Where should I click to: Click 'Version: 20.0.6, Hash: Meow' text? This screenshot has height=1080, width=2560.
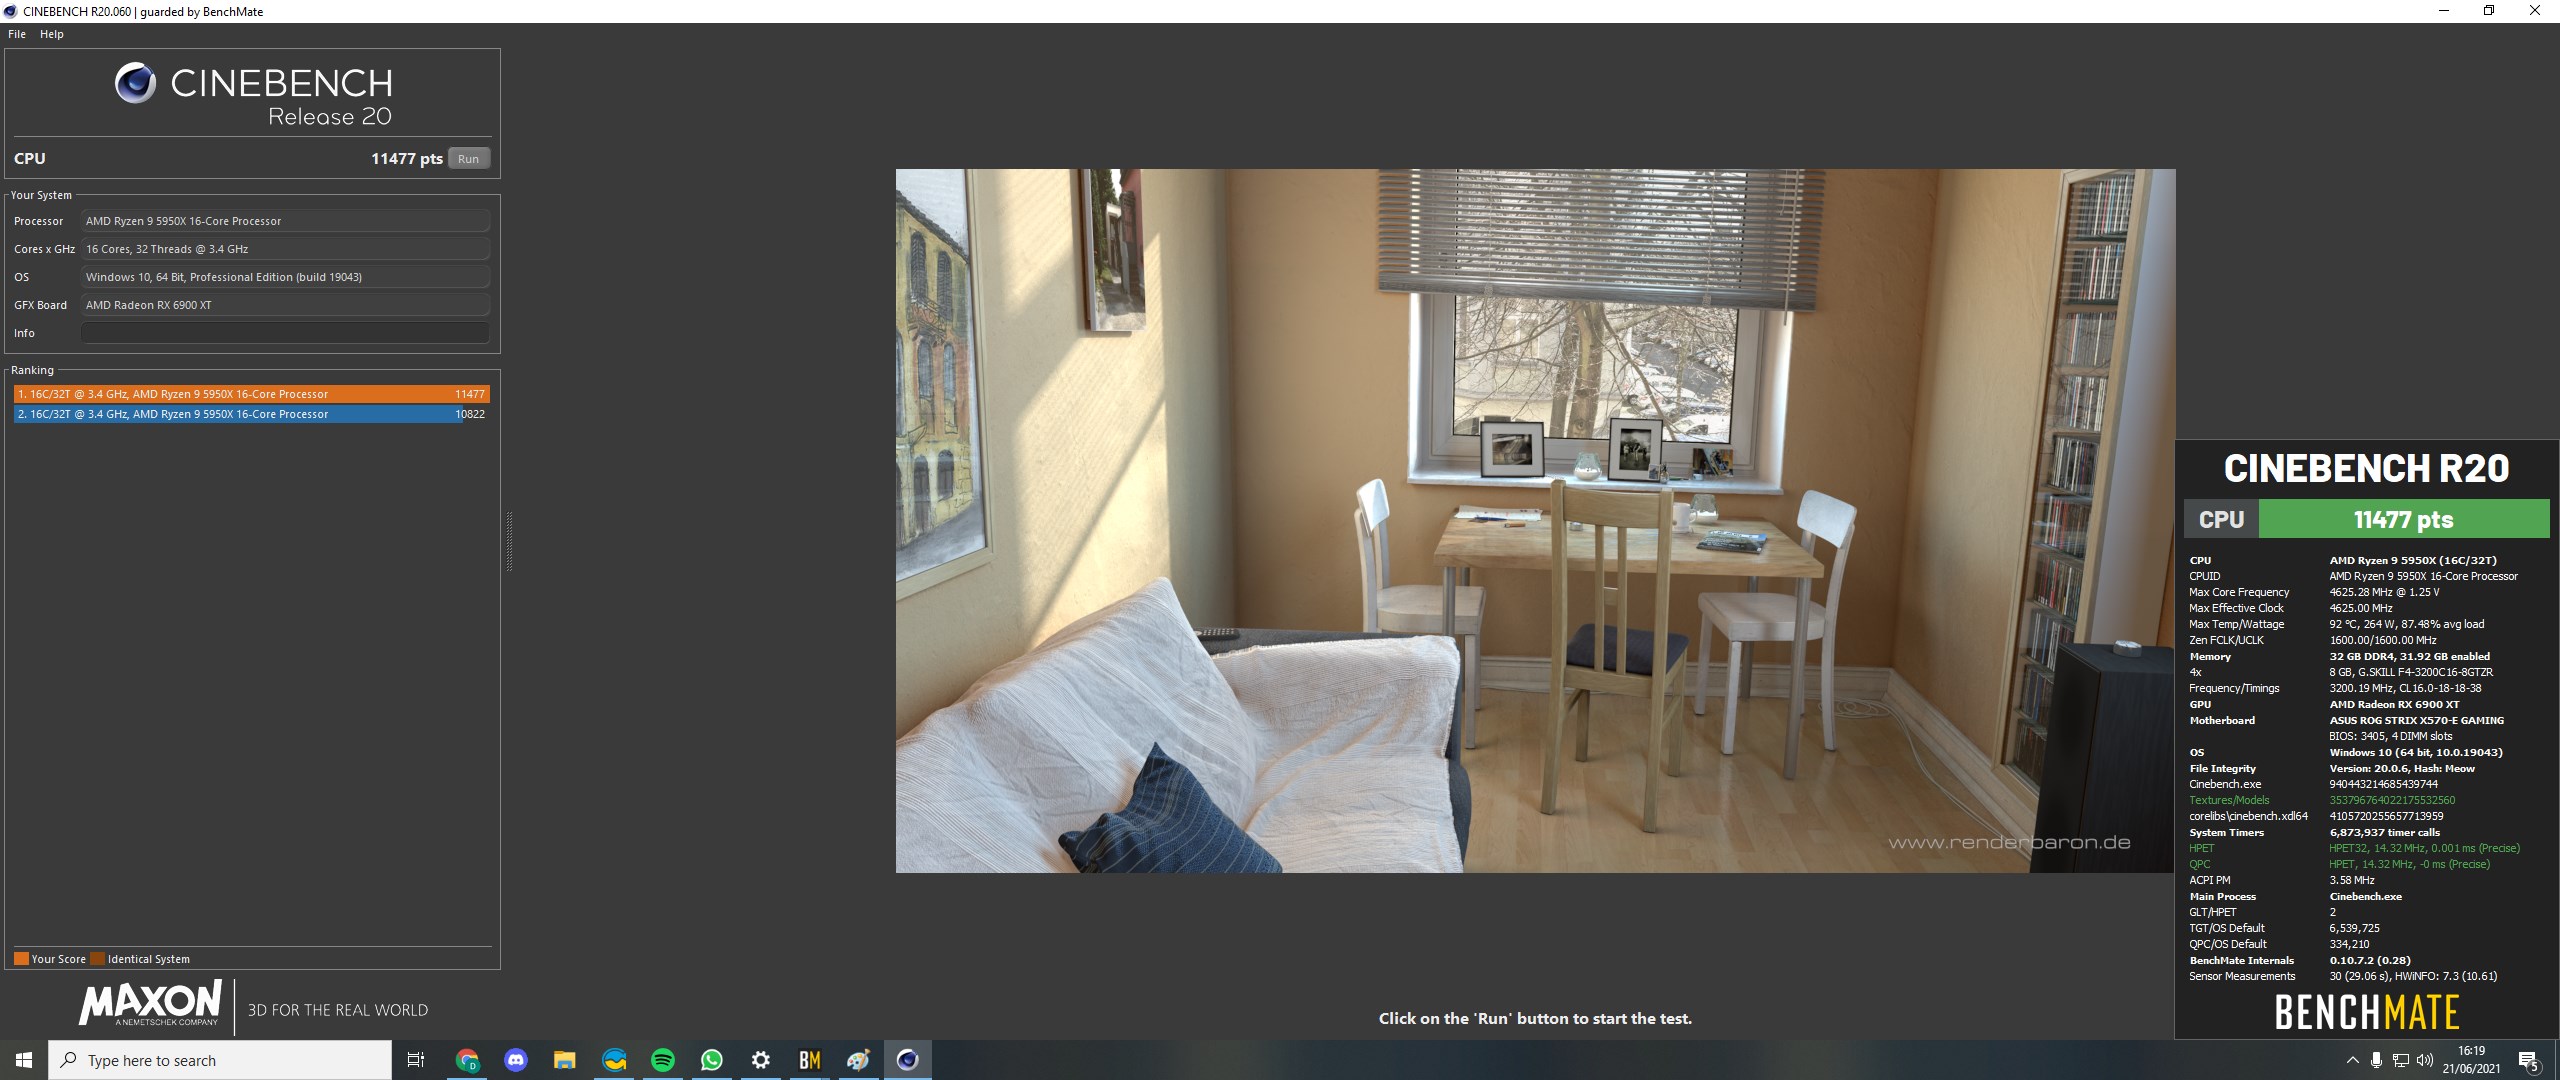2402,768
